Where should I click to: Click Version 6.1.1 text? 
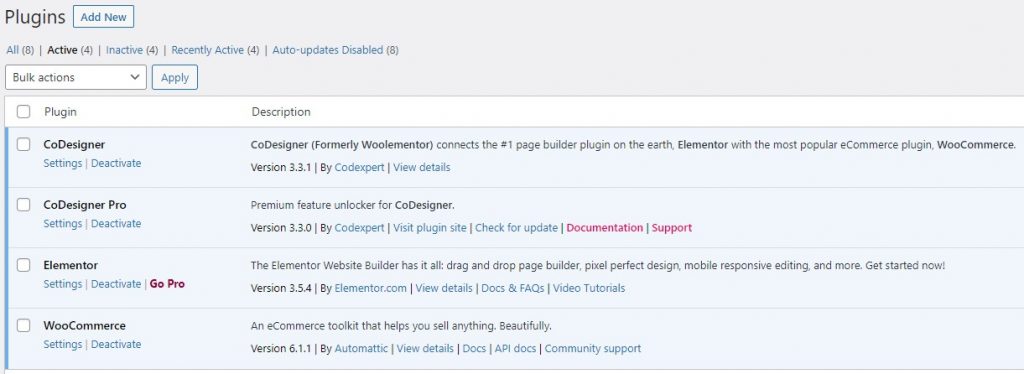(281, 349)
